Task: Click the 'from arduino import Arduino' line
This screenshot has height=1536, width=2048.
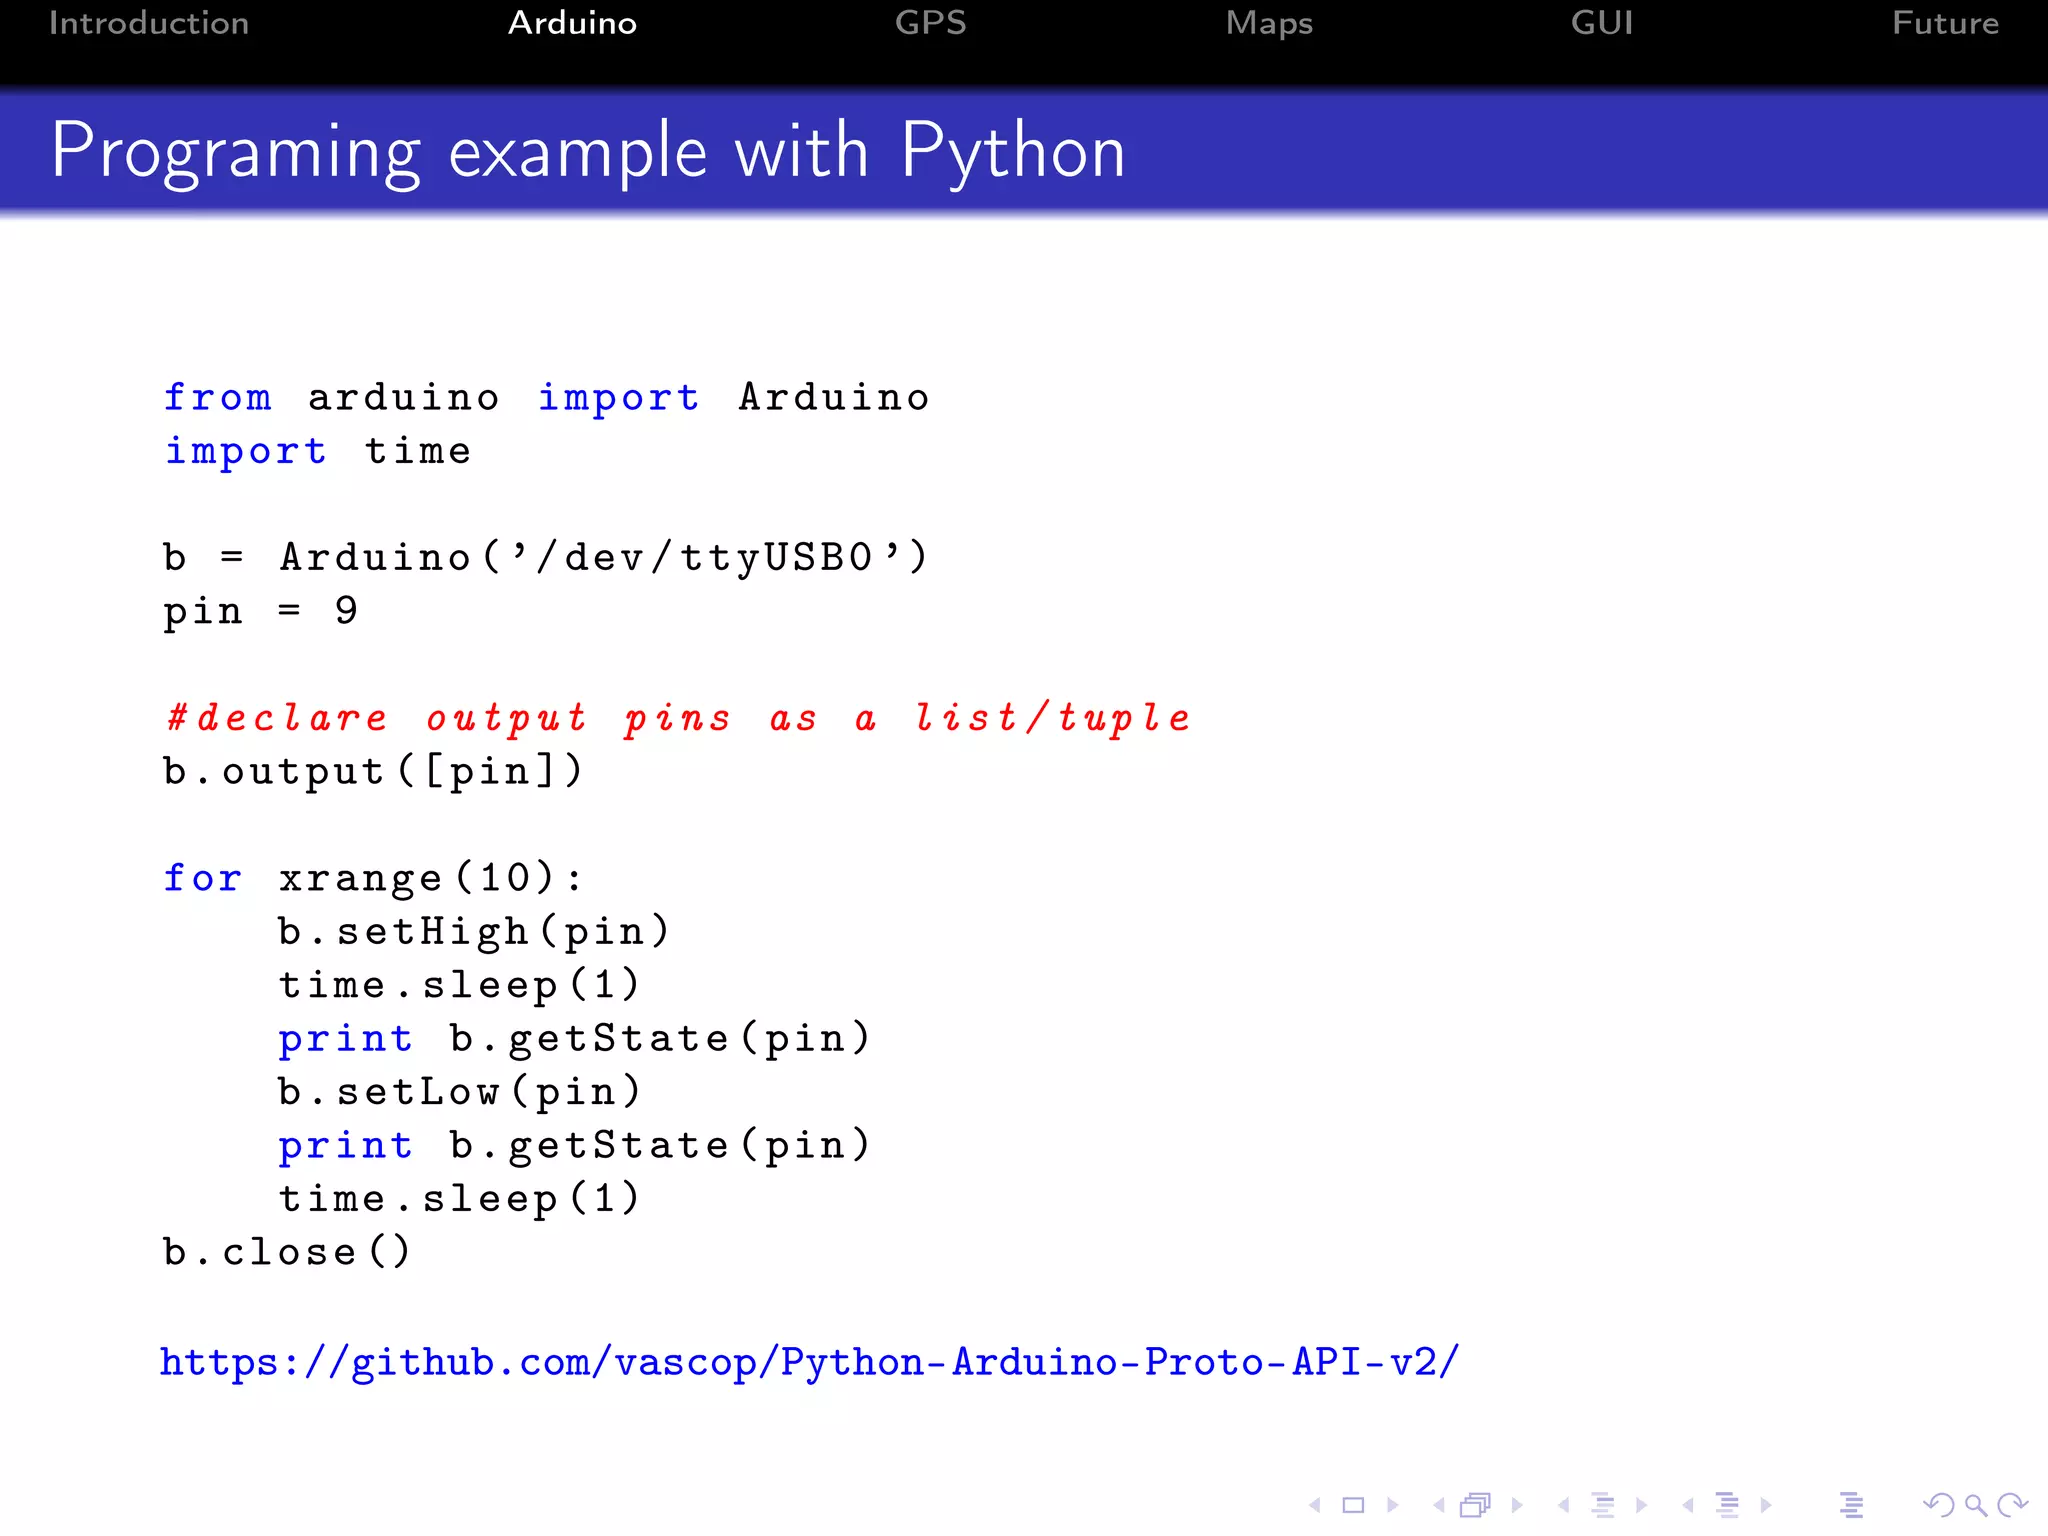Action: (546, 397)
